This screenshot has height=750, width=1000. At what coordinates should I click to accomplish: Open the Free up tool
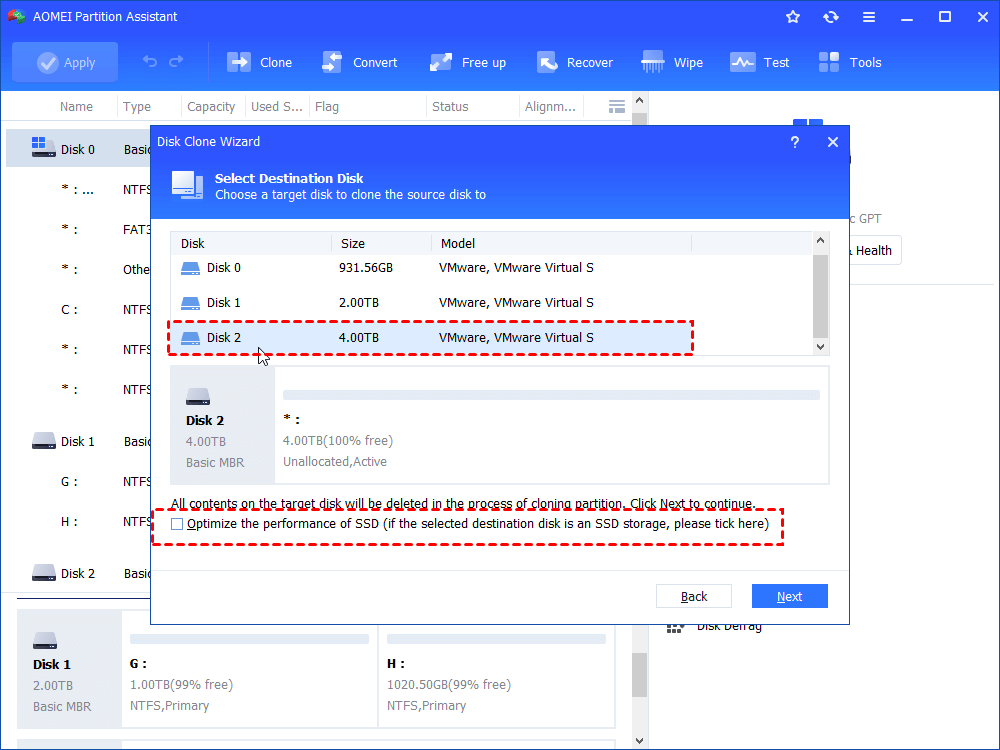click(x=467, y=62)
